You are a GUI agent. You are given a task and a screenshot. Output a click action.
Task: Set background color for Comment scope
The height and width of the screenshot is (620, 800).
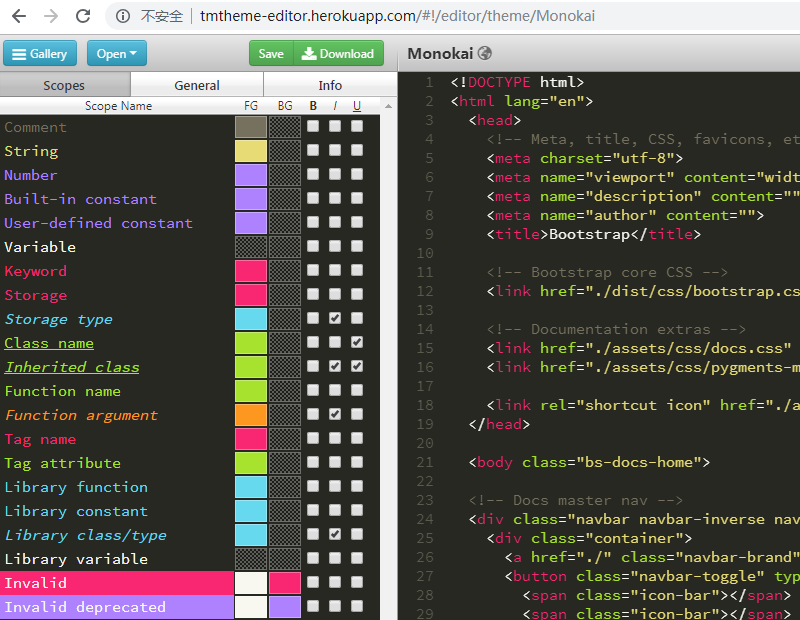click(285, 127)
